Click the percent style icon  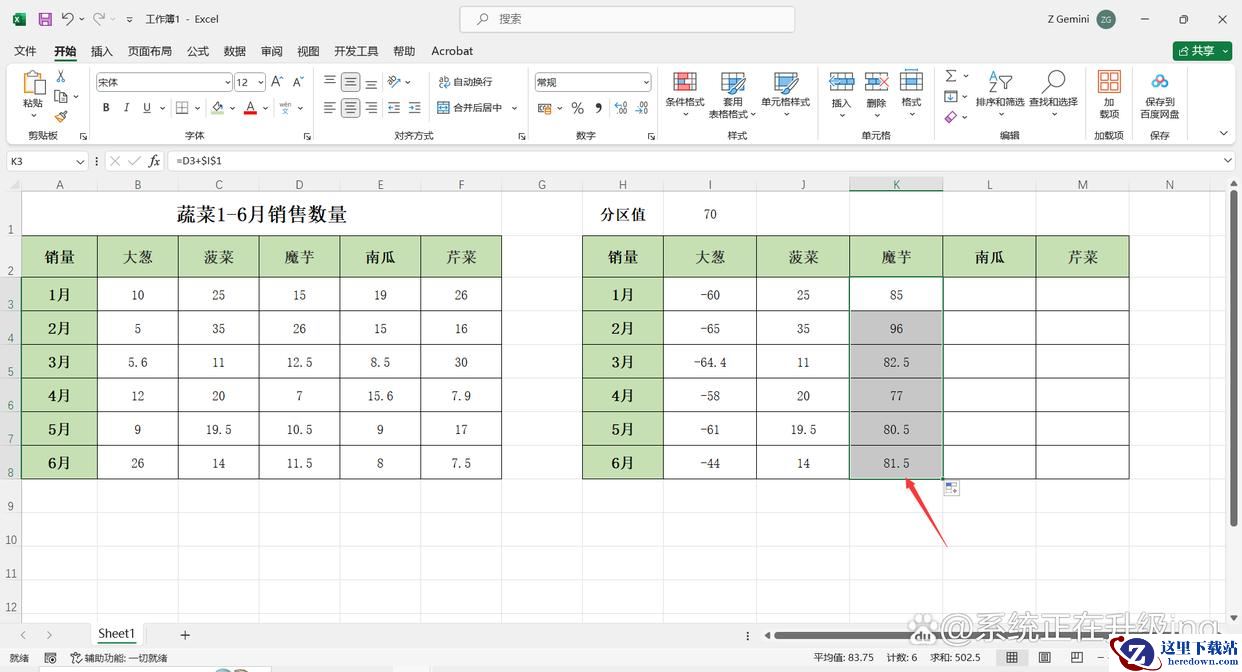tap(577, 108)
